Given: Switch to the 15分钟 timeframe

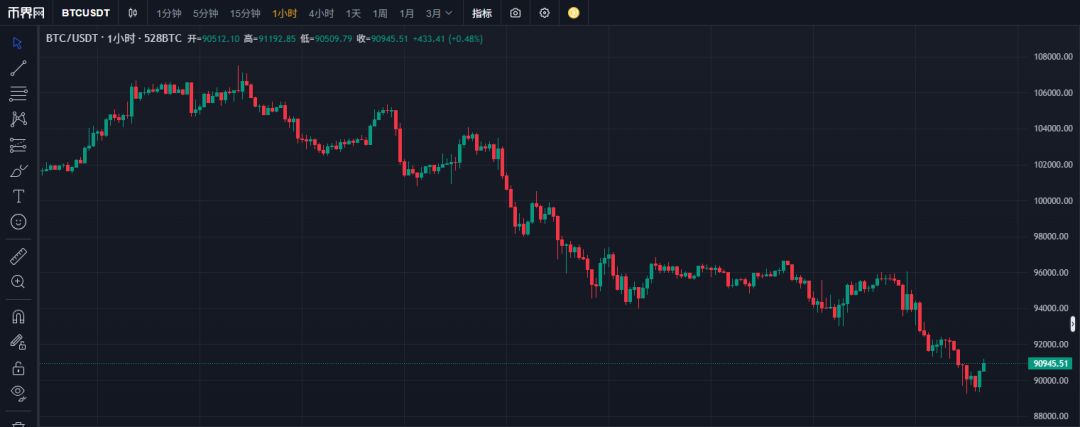Looking at the screenshot, I should tap(245, 13).
